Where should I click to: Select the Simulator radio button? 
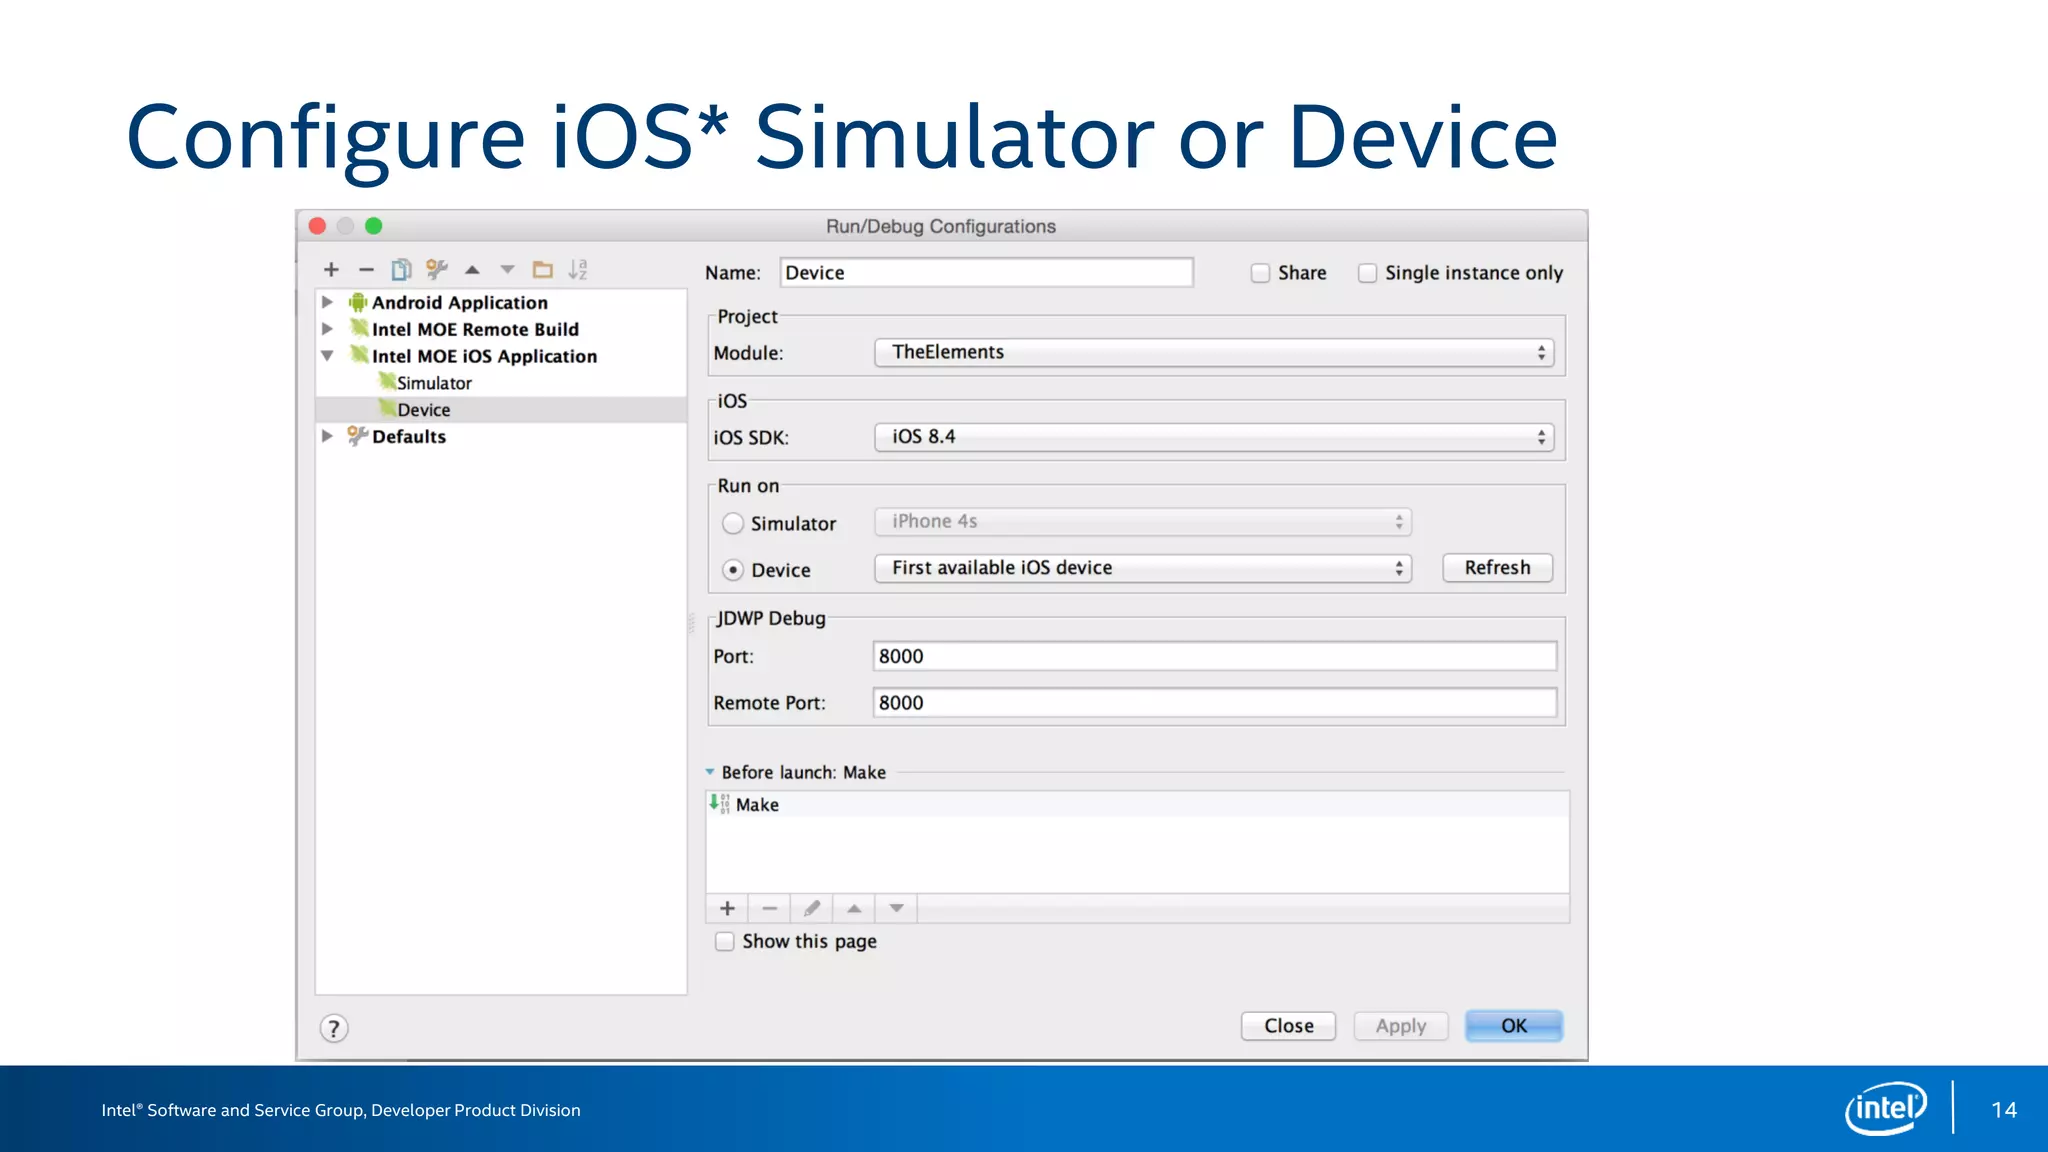click(733, 523)
